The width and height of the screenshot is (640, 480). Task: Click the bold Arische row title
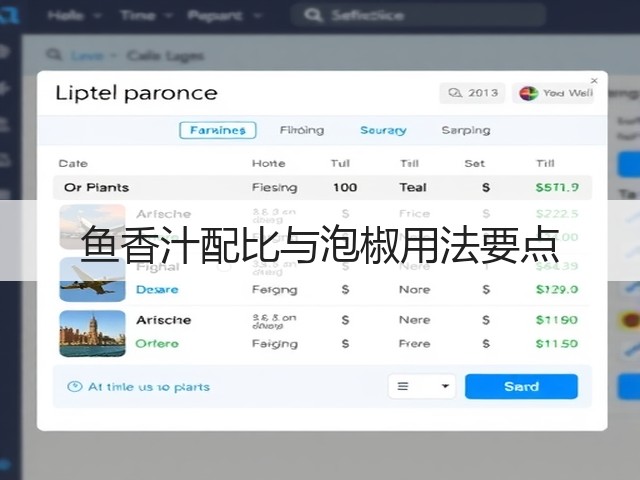click(x=164, y=320)
